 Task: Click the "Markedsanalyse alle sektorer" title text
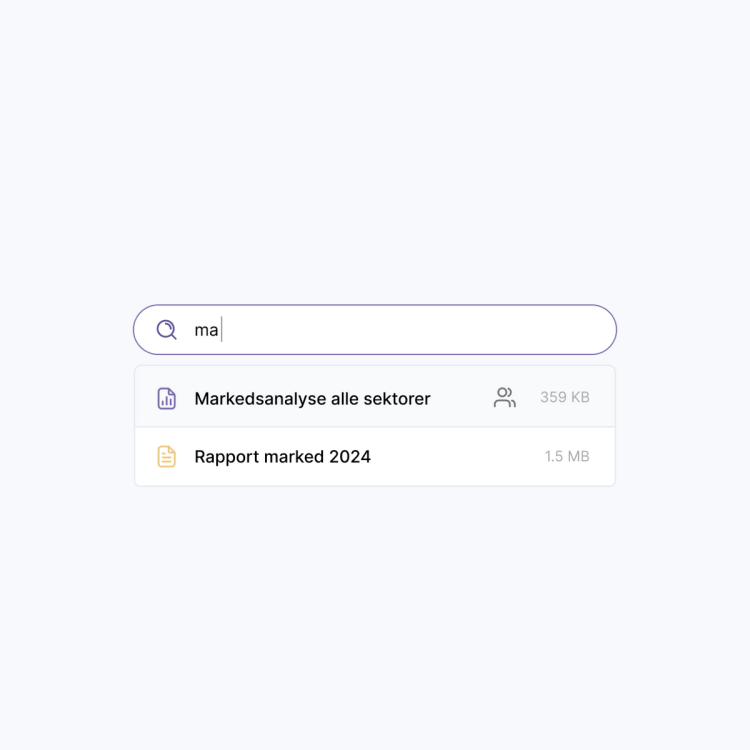(x=312, y=398)
